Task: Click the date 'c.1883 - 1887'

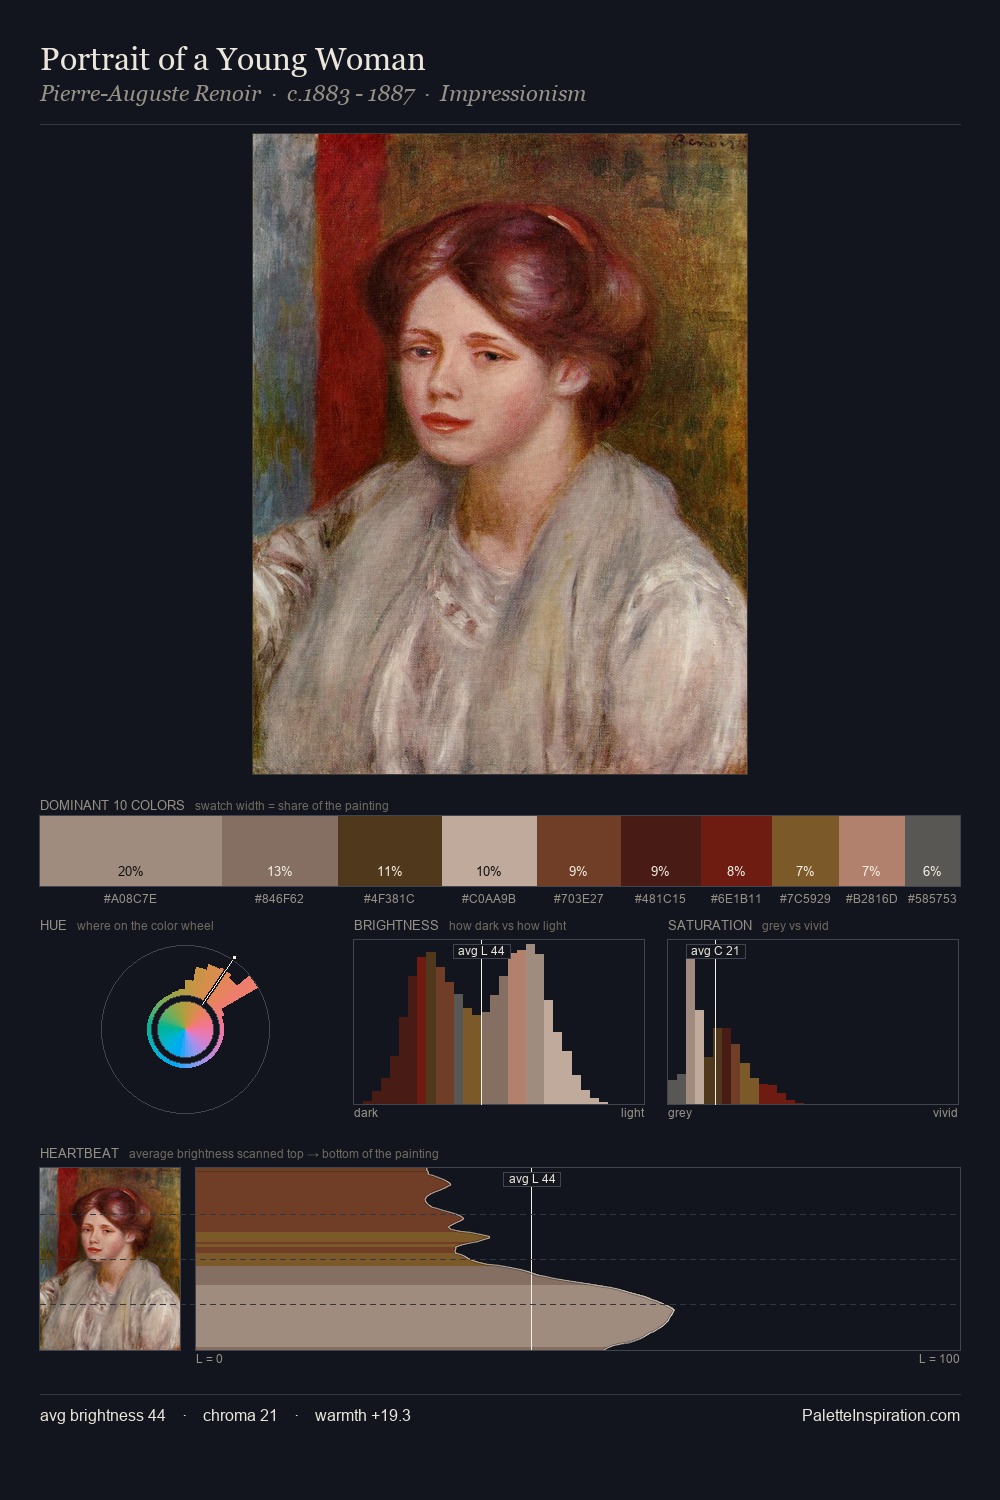Action: click(x=350, y=94)
